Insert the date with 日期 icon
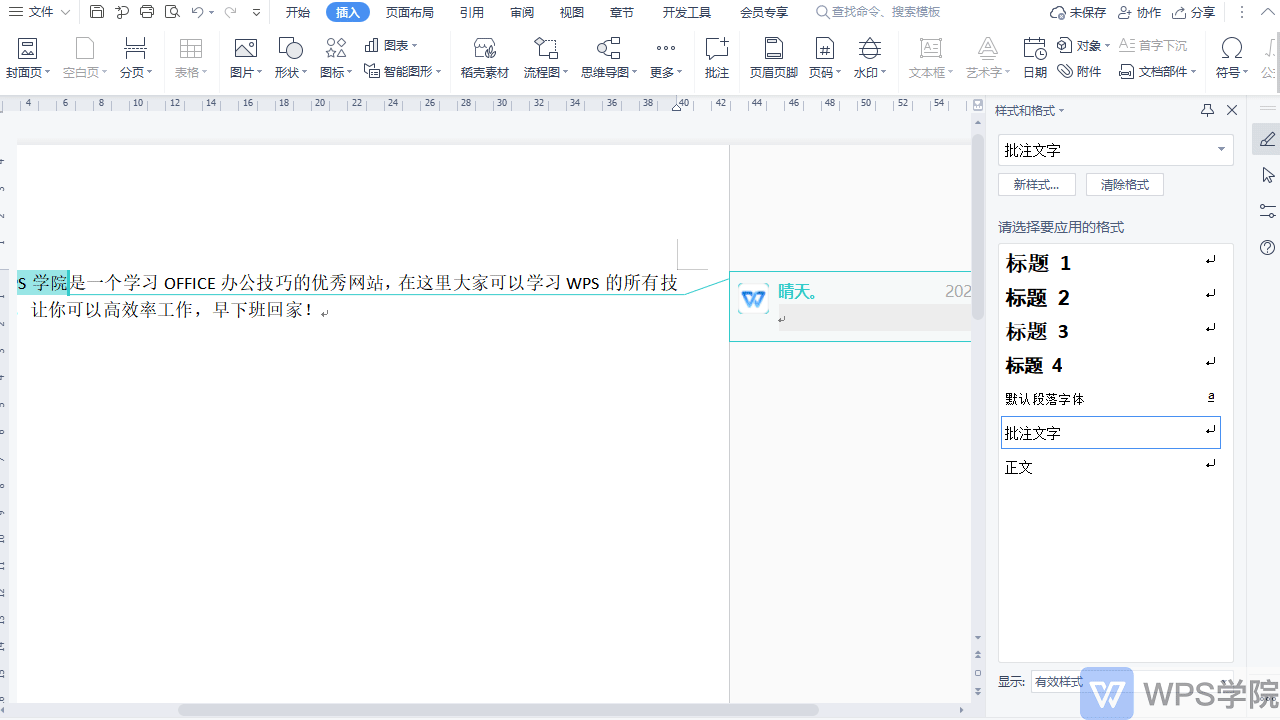This screenshot has height=720, width=1280. [x=1034, y=57]
